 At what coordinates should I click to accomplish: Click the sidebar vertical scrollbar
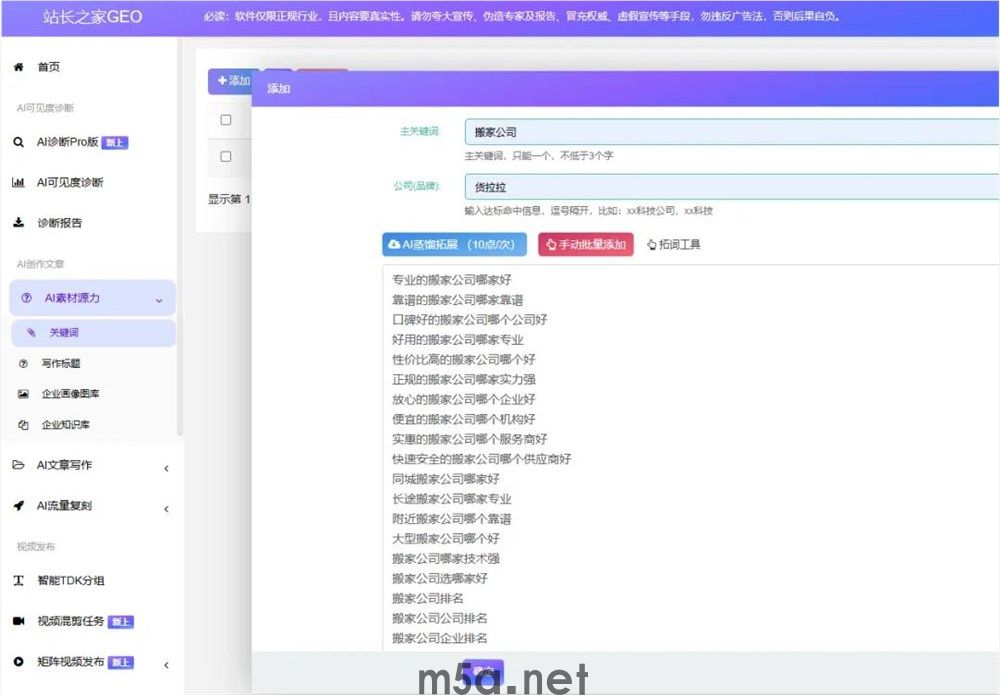click(180, 236)
